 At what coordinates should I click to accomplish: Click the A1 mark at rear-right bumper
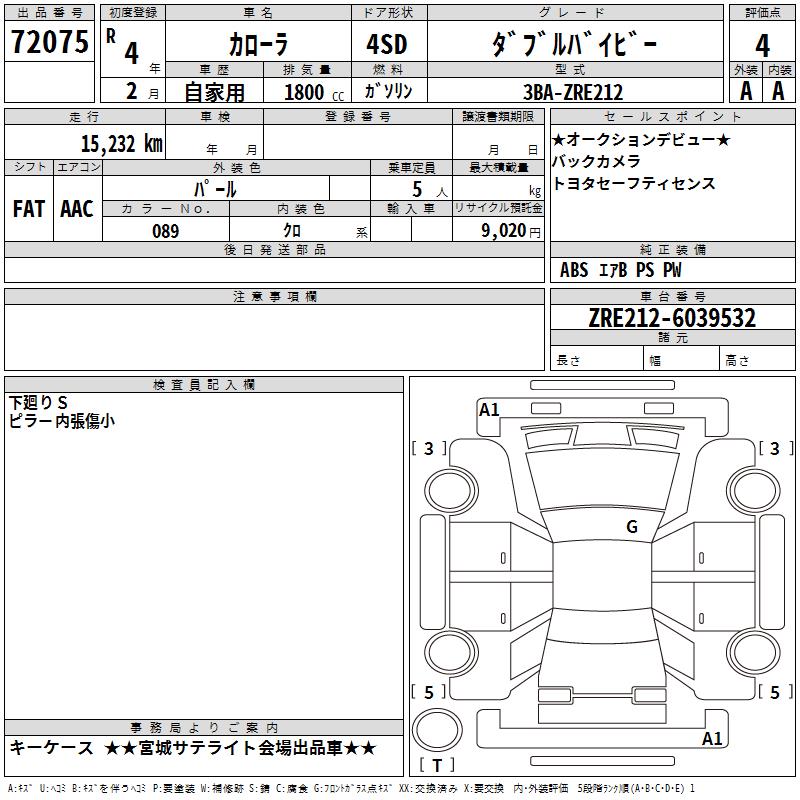click(x=712, y=739)
